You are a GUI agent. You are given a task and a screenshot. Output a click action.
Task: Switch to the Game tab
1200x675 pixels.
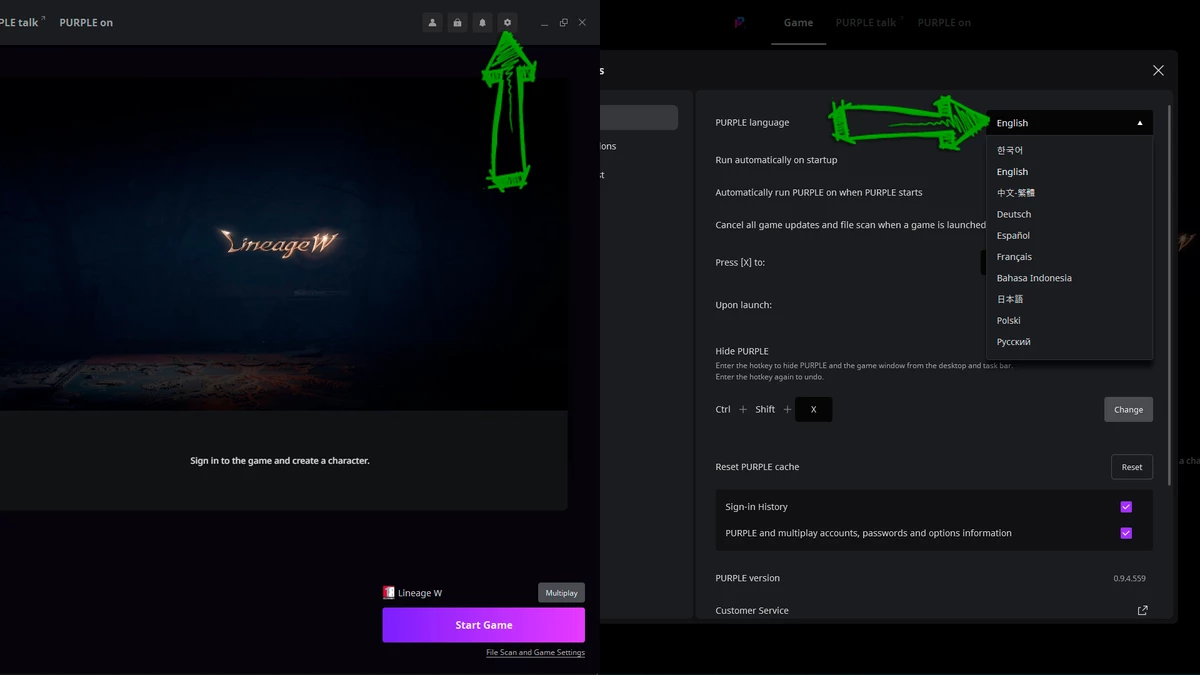tap(798, 22)
